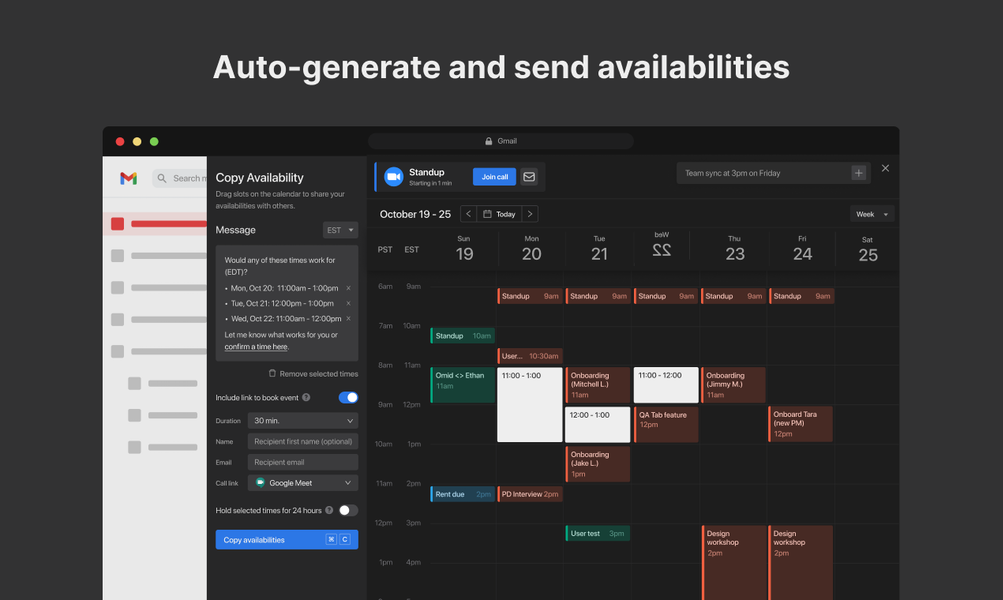
Task: Turn off Include link to book event
Action: (349, 397)
